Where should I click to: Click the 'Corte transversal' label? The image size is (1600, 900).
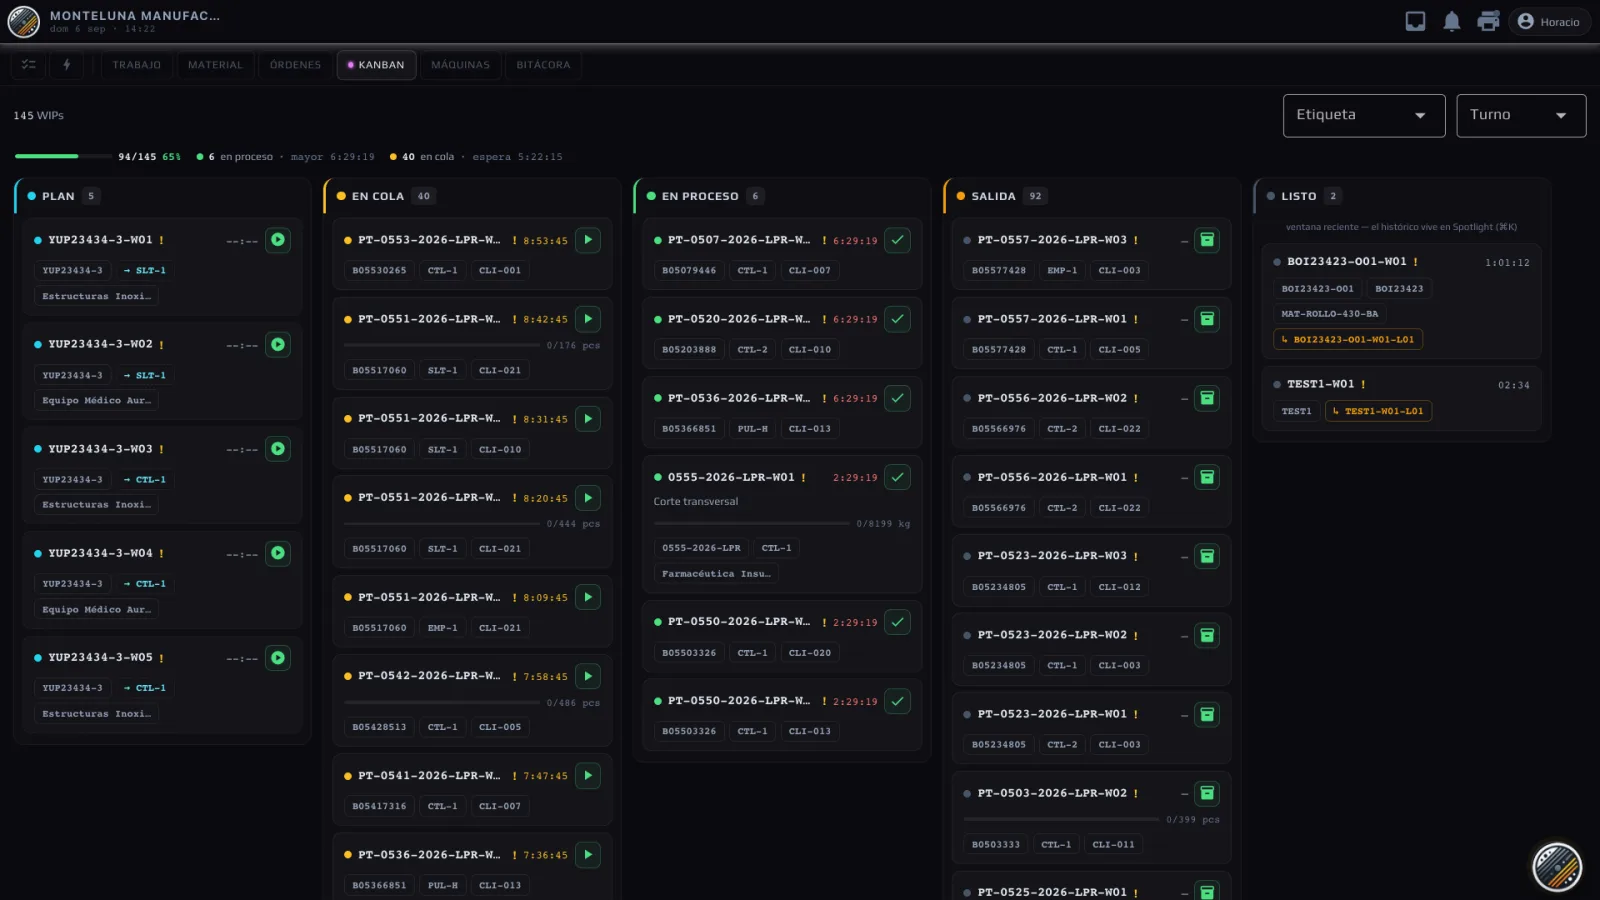696,502
